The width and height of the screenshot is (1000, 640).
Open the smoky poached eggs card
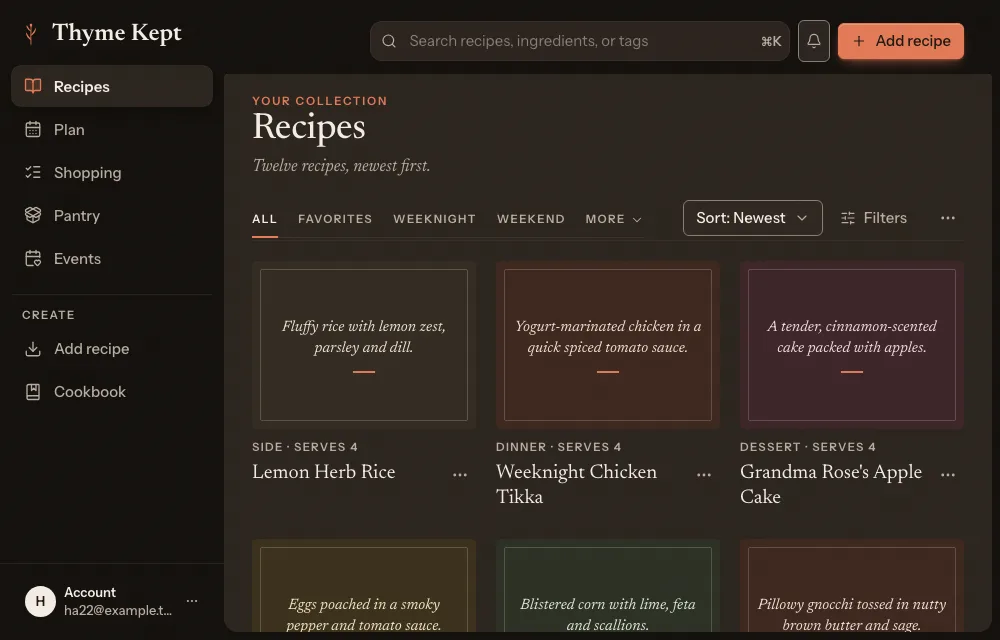(364, 586)
